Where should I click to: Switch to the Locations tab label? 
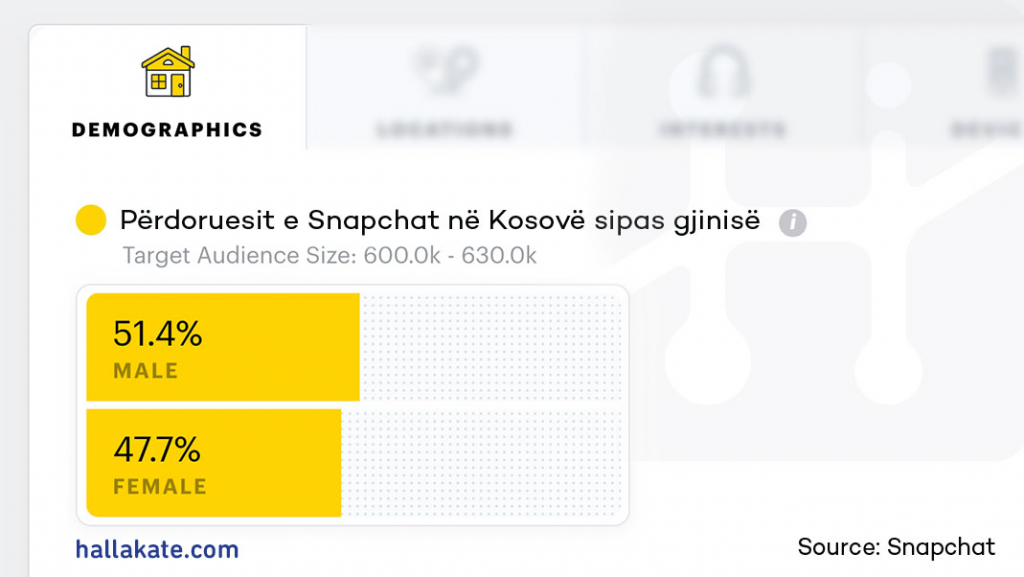pos(445,130)
